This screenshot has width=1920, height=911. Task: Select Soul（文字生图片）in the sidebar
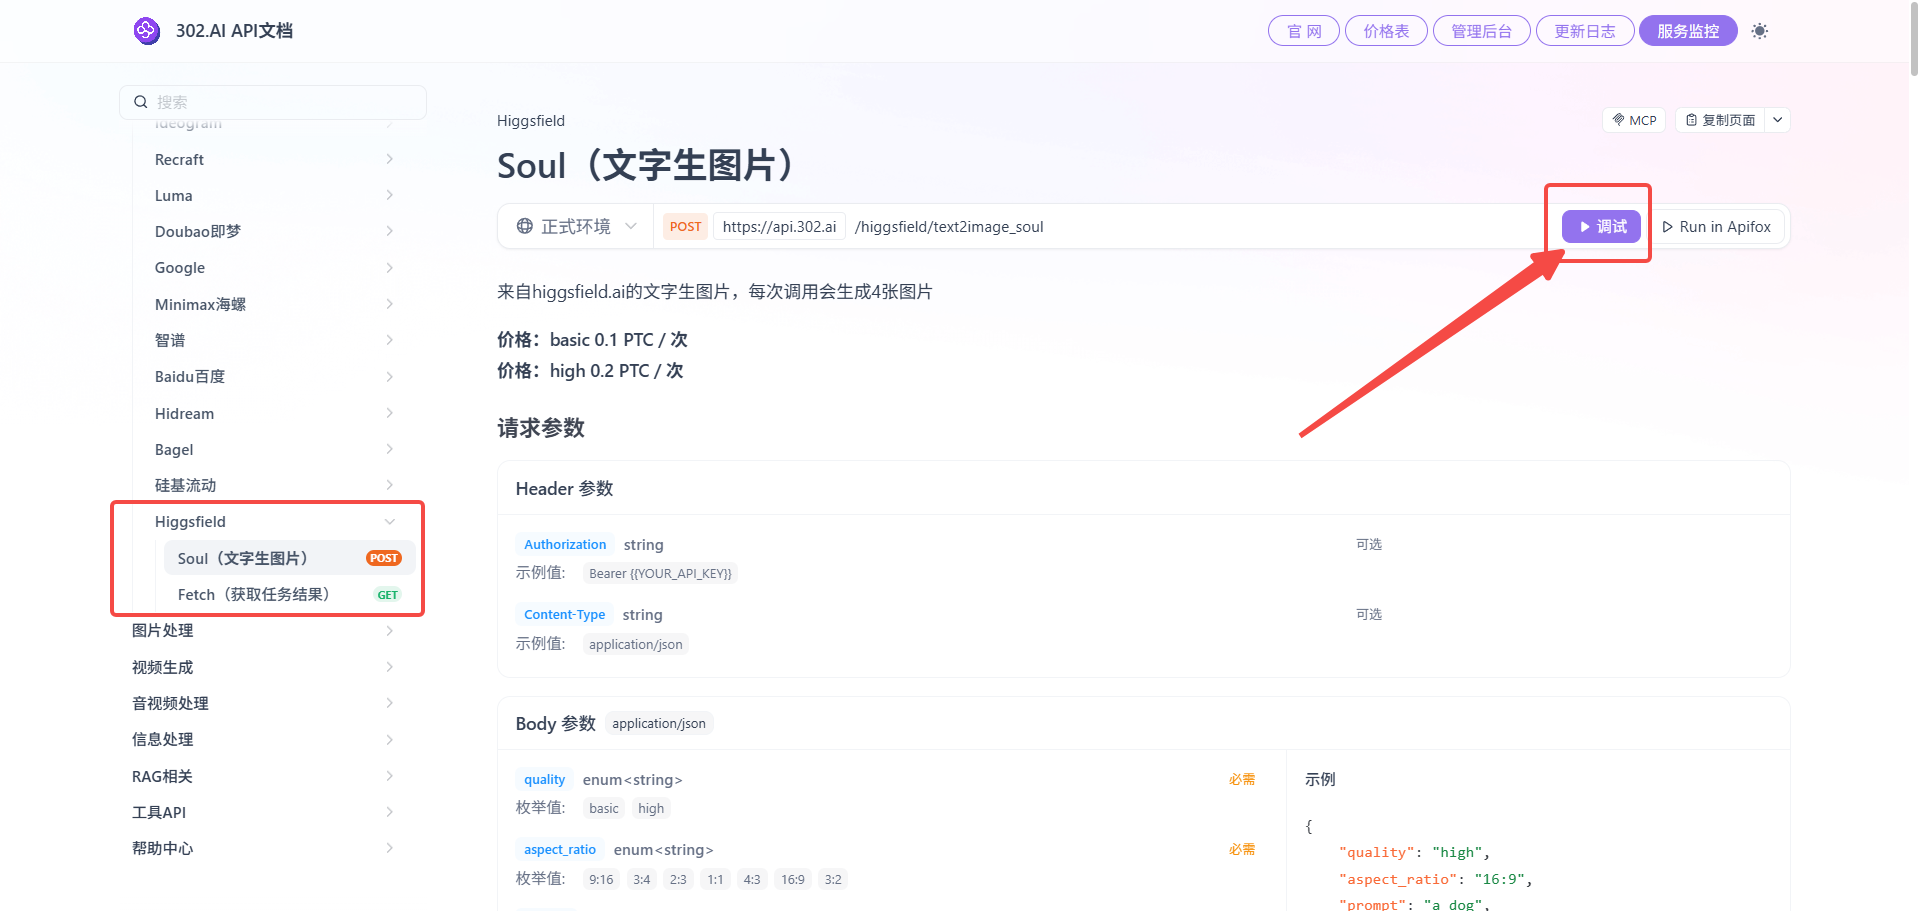click(290, 558)
